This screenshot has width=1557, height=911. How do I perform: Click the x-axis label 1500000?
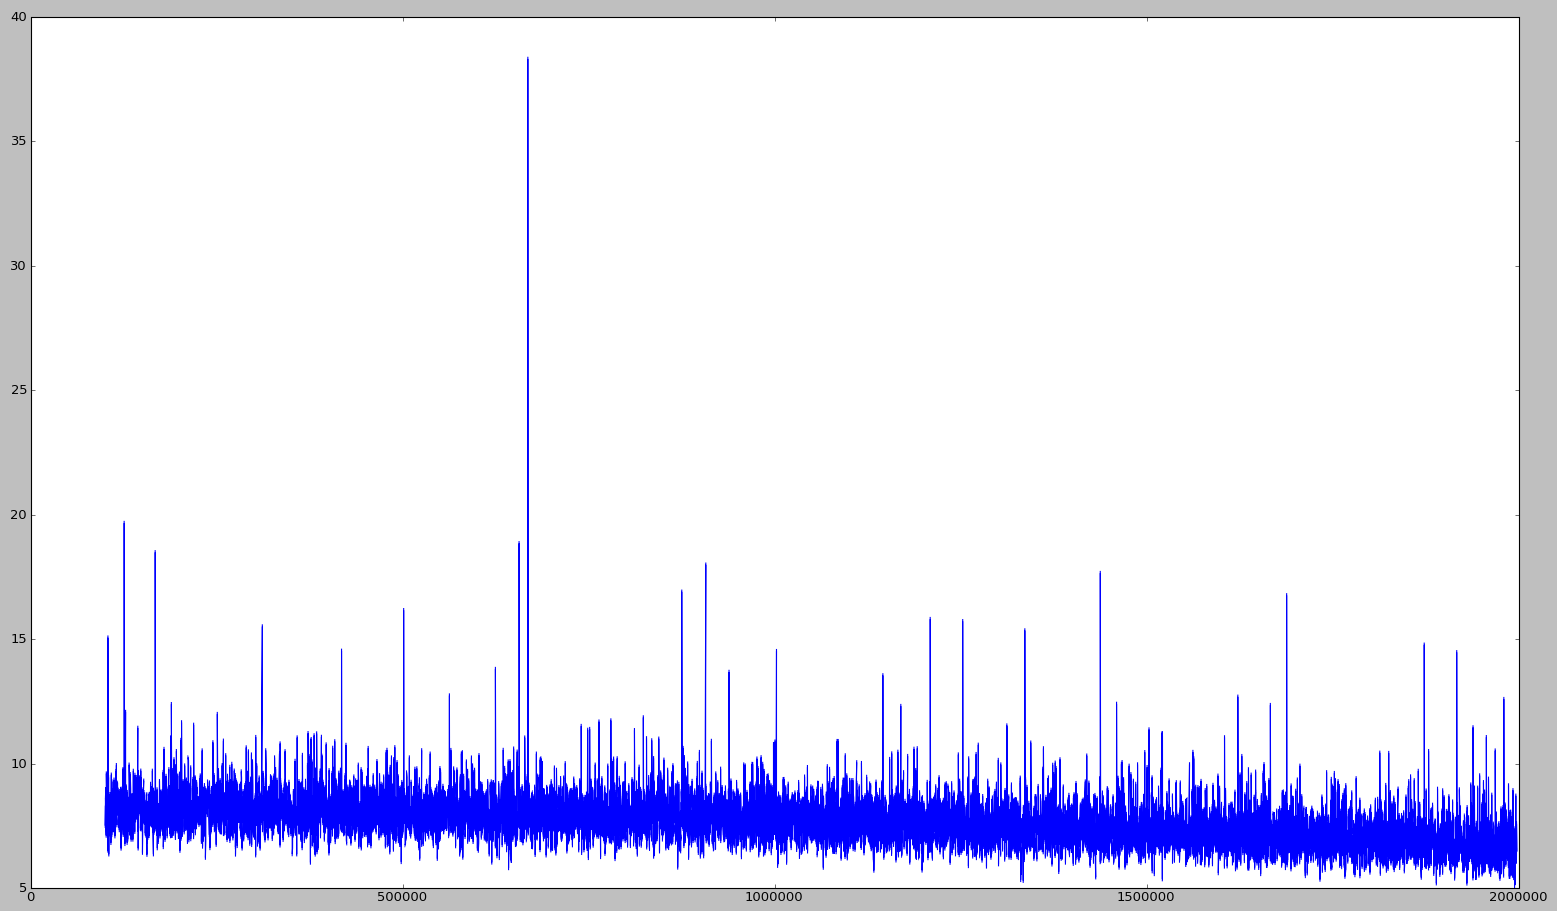[1147, 900]
